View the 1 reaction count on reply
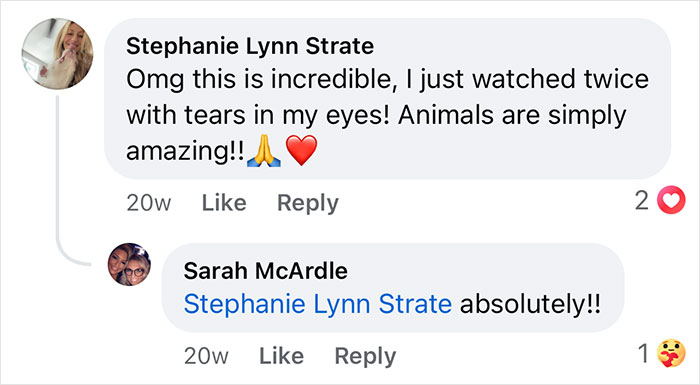The image size is (700, 385). [x=643, y=354]
